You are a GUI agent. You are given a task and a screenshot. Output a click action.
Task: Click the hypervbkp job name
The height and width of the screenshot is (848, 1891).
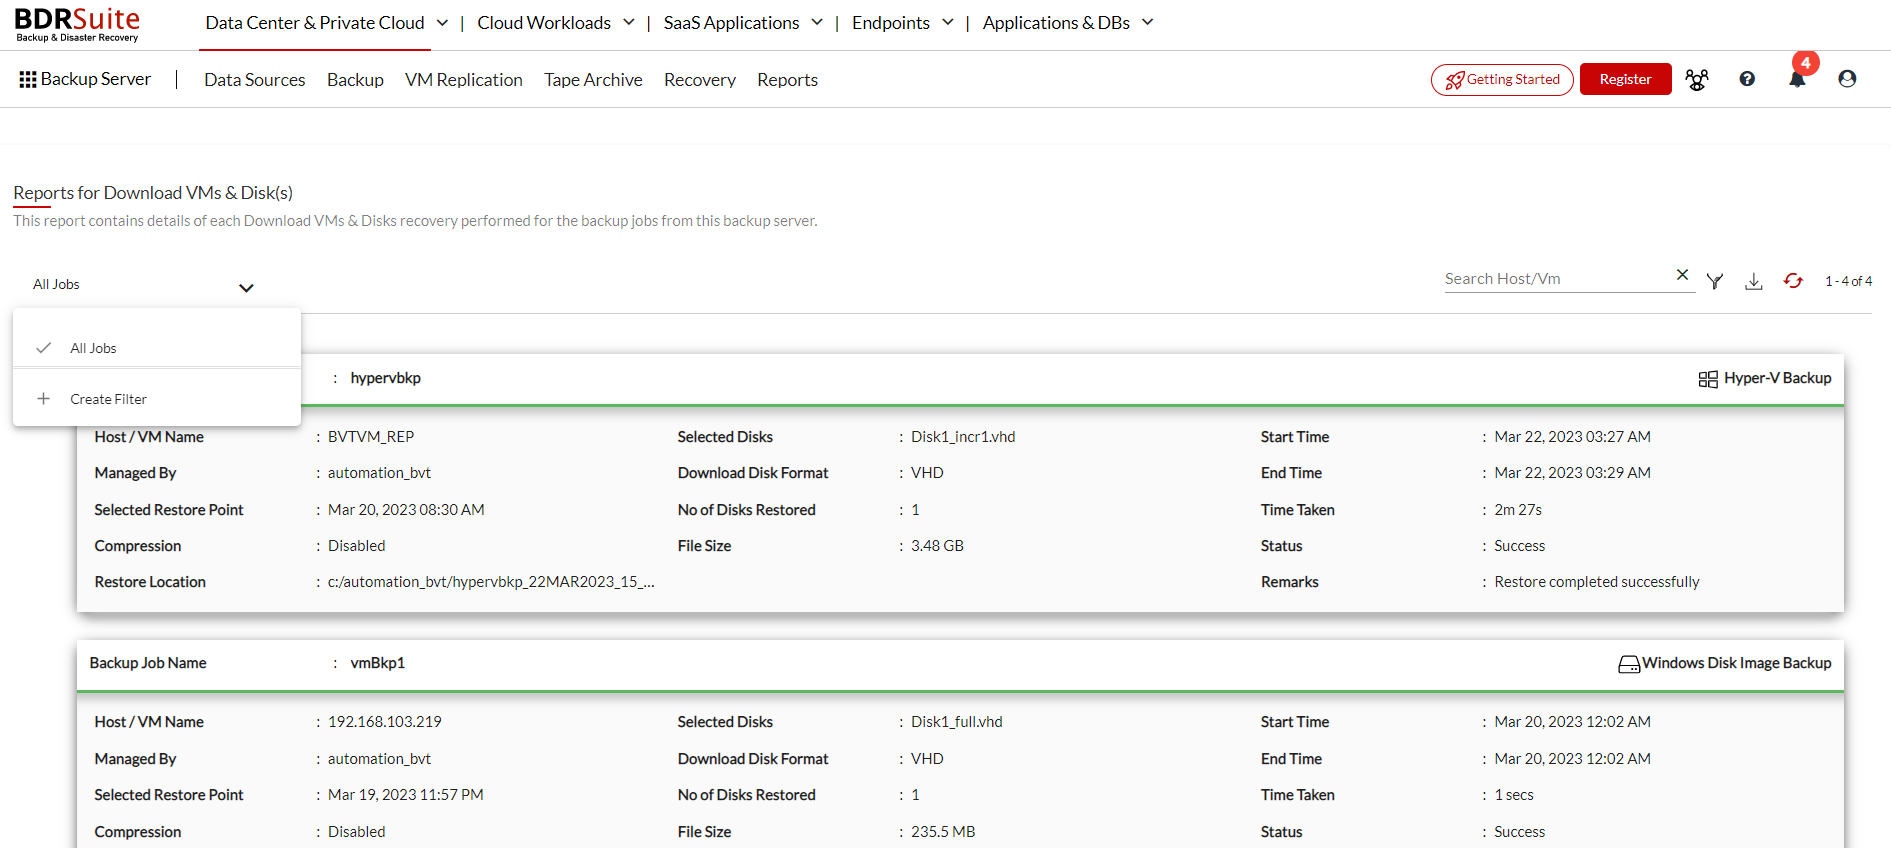(x=386, y=378)
